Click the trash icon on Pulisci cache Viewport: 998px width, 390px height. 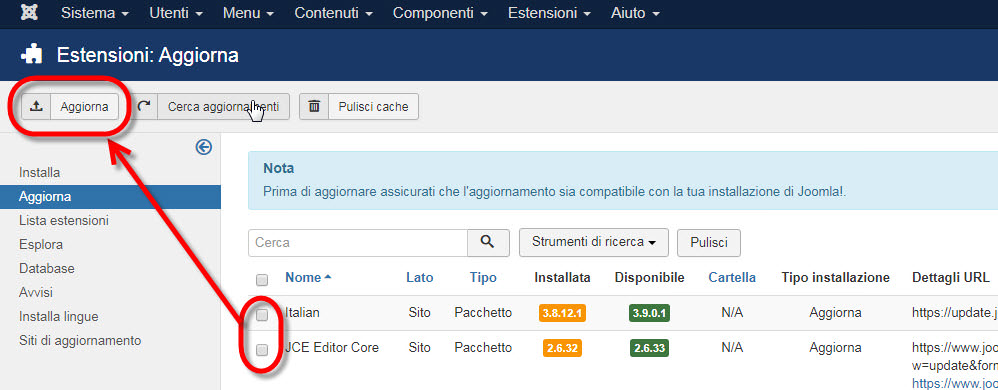point(314,107)
